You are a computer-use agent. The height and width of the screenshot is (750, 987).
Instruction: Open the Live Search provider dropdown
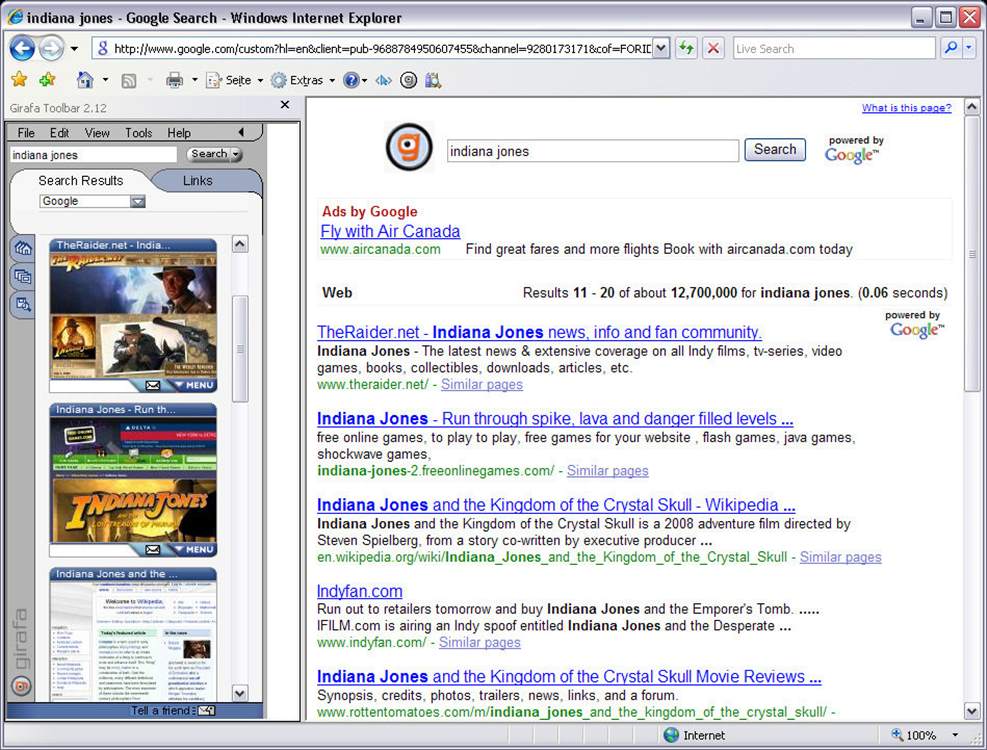click(969, 48)
